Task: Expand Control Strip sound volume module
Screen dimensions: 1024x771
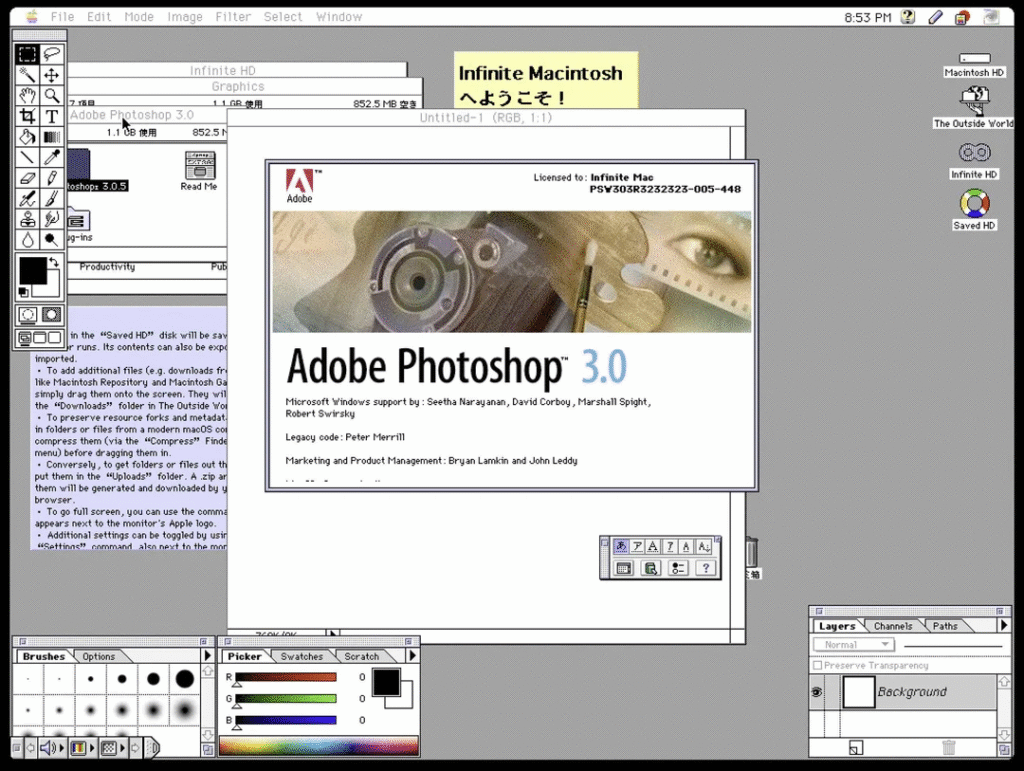Action: click(x=52, y=747)
